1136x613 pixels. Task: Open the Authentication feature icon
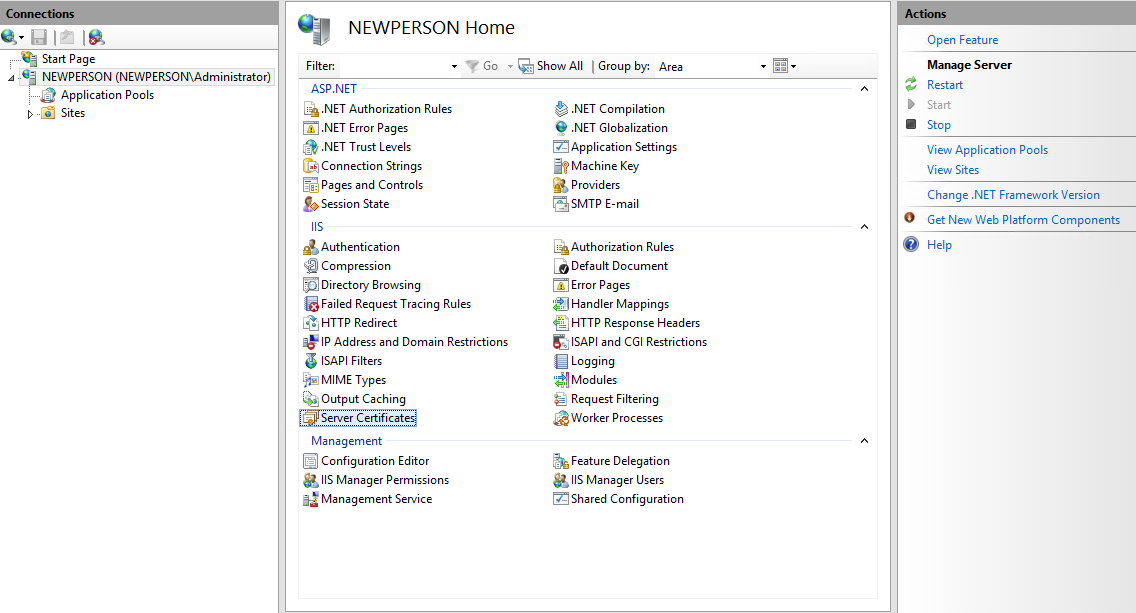[x=359, y=246]
